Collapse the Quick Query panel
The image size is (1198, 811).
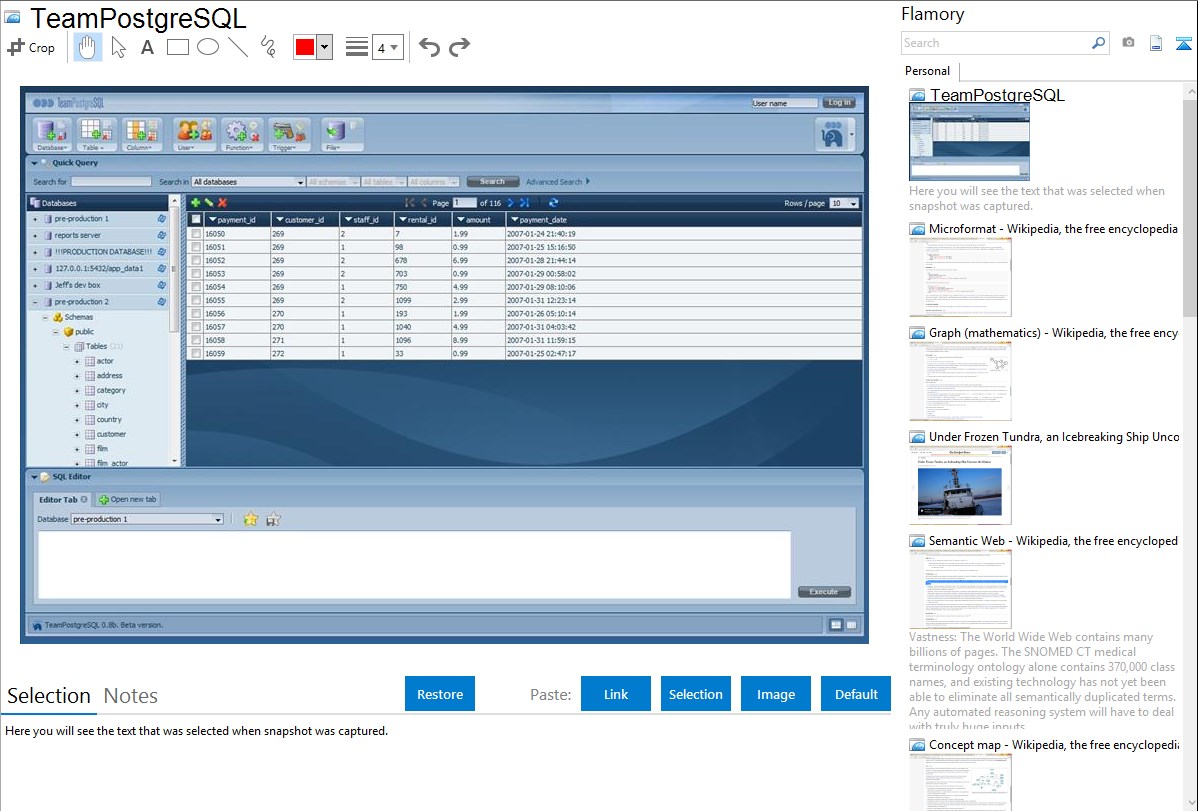[x=34, y=163]
